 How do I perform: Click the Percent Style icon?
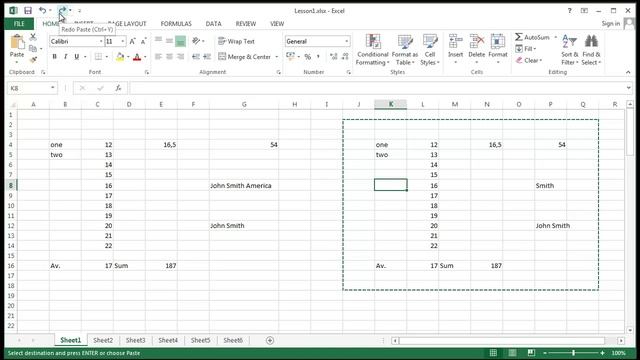click(x=307, y=57)
